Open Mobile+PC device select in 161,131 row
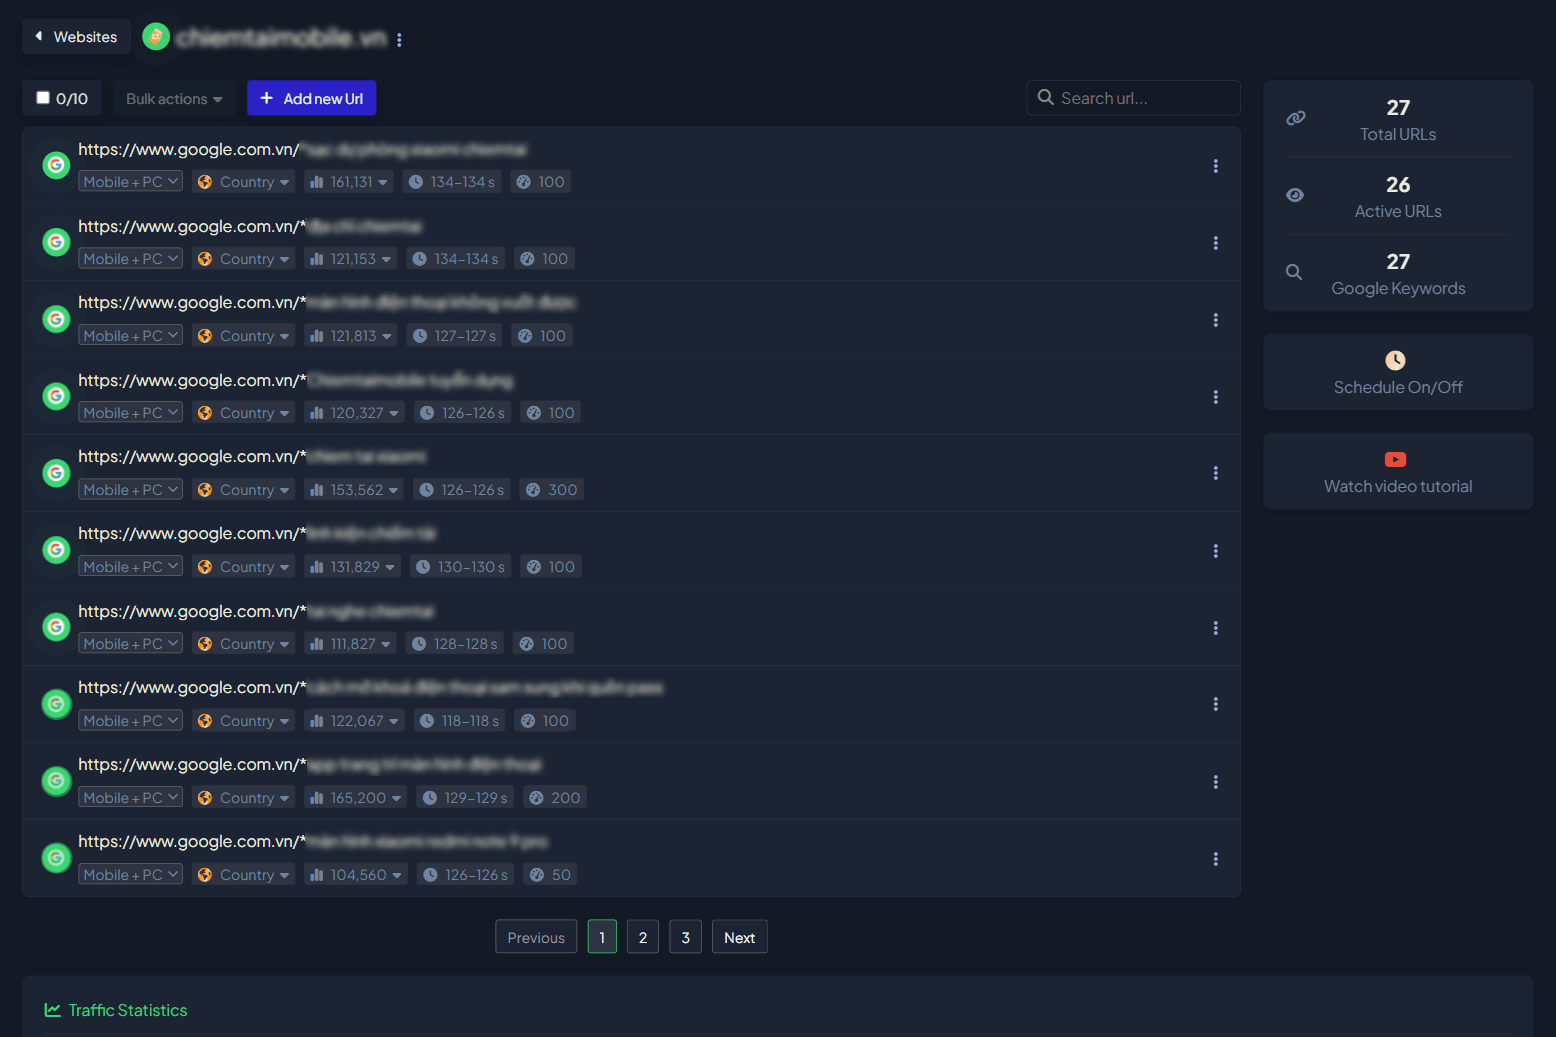The height and width of the screenshot is (1037, 1556). click(x=131, y=181)
